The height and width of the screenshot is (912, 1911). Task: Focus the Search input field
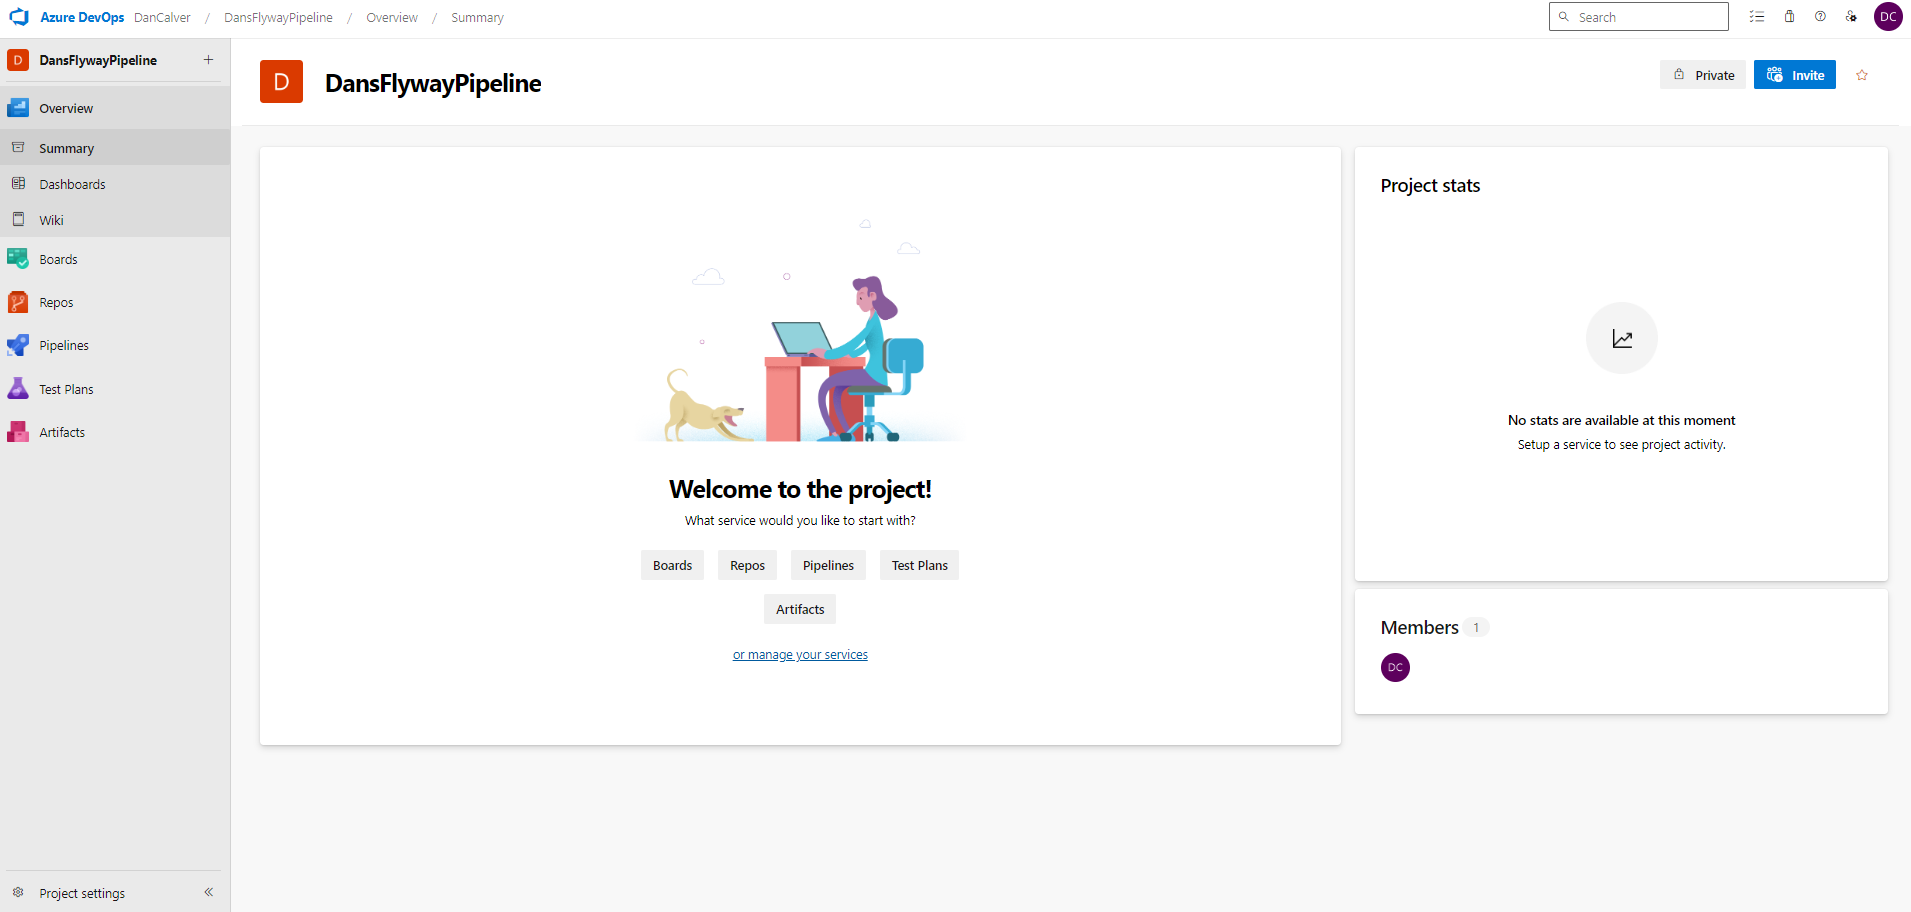(1638, 17)
